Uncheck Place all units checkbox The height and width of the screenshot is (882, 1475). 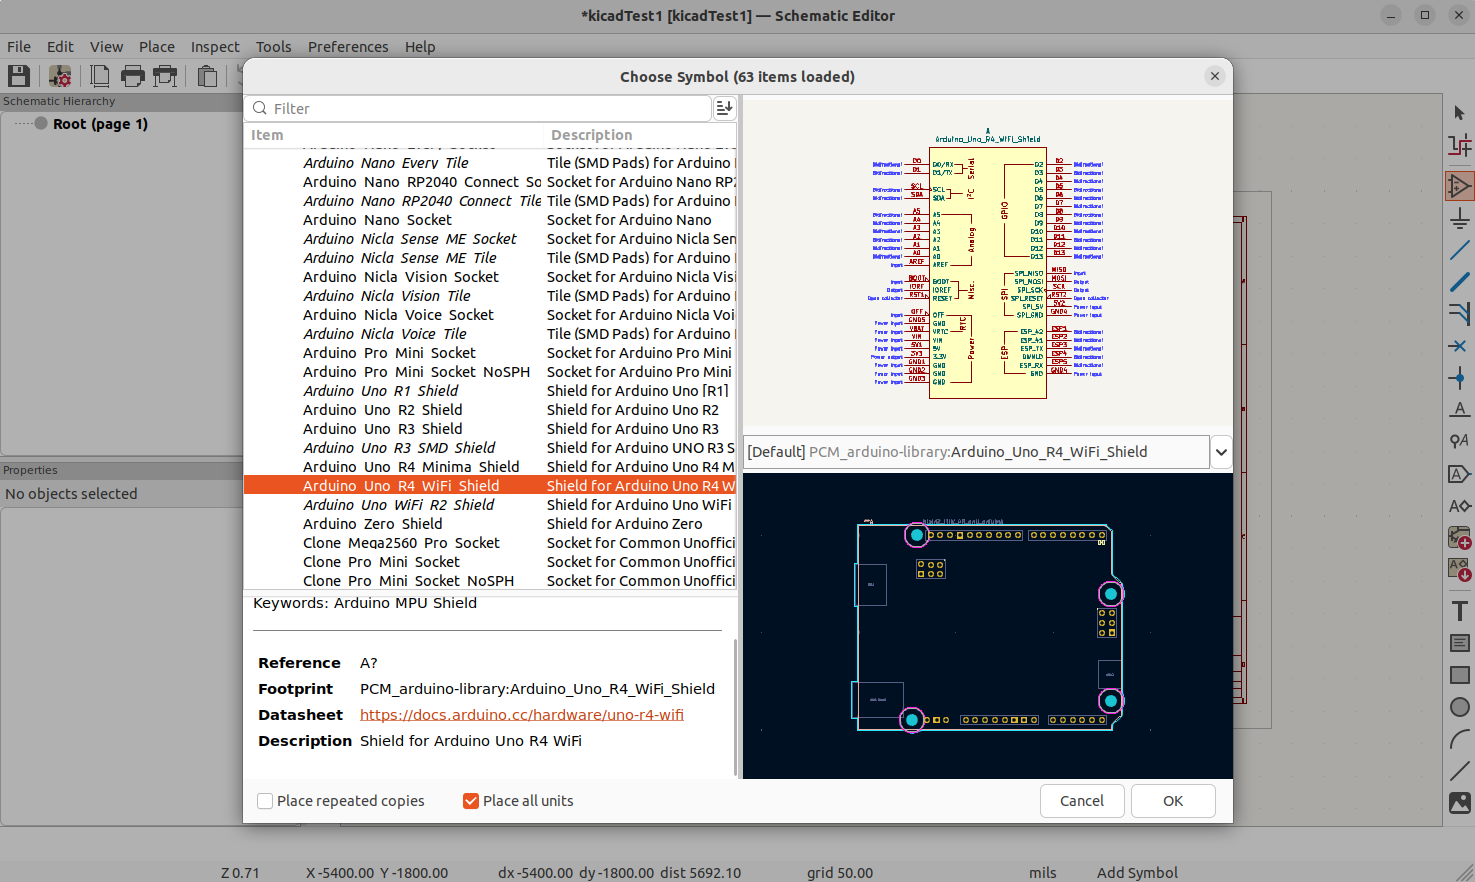coord(471,801)
